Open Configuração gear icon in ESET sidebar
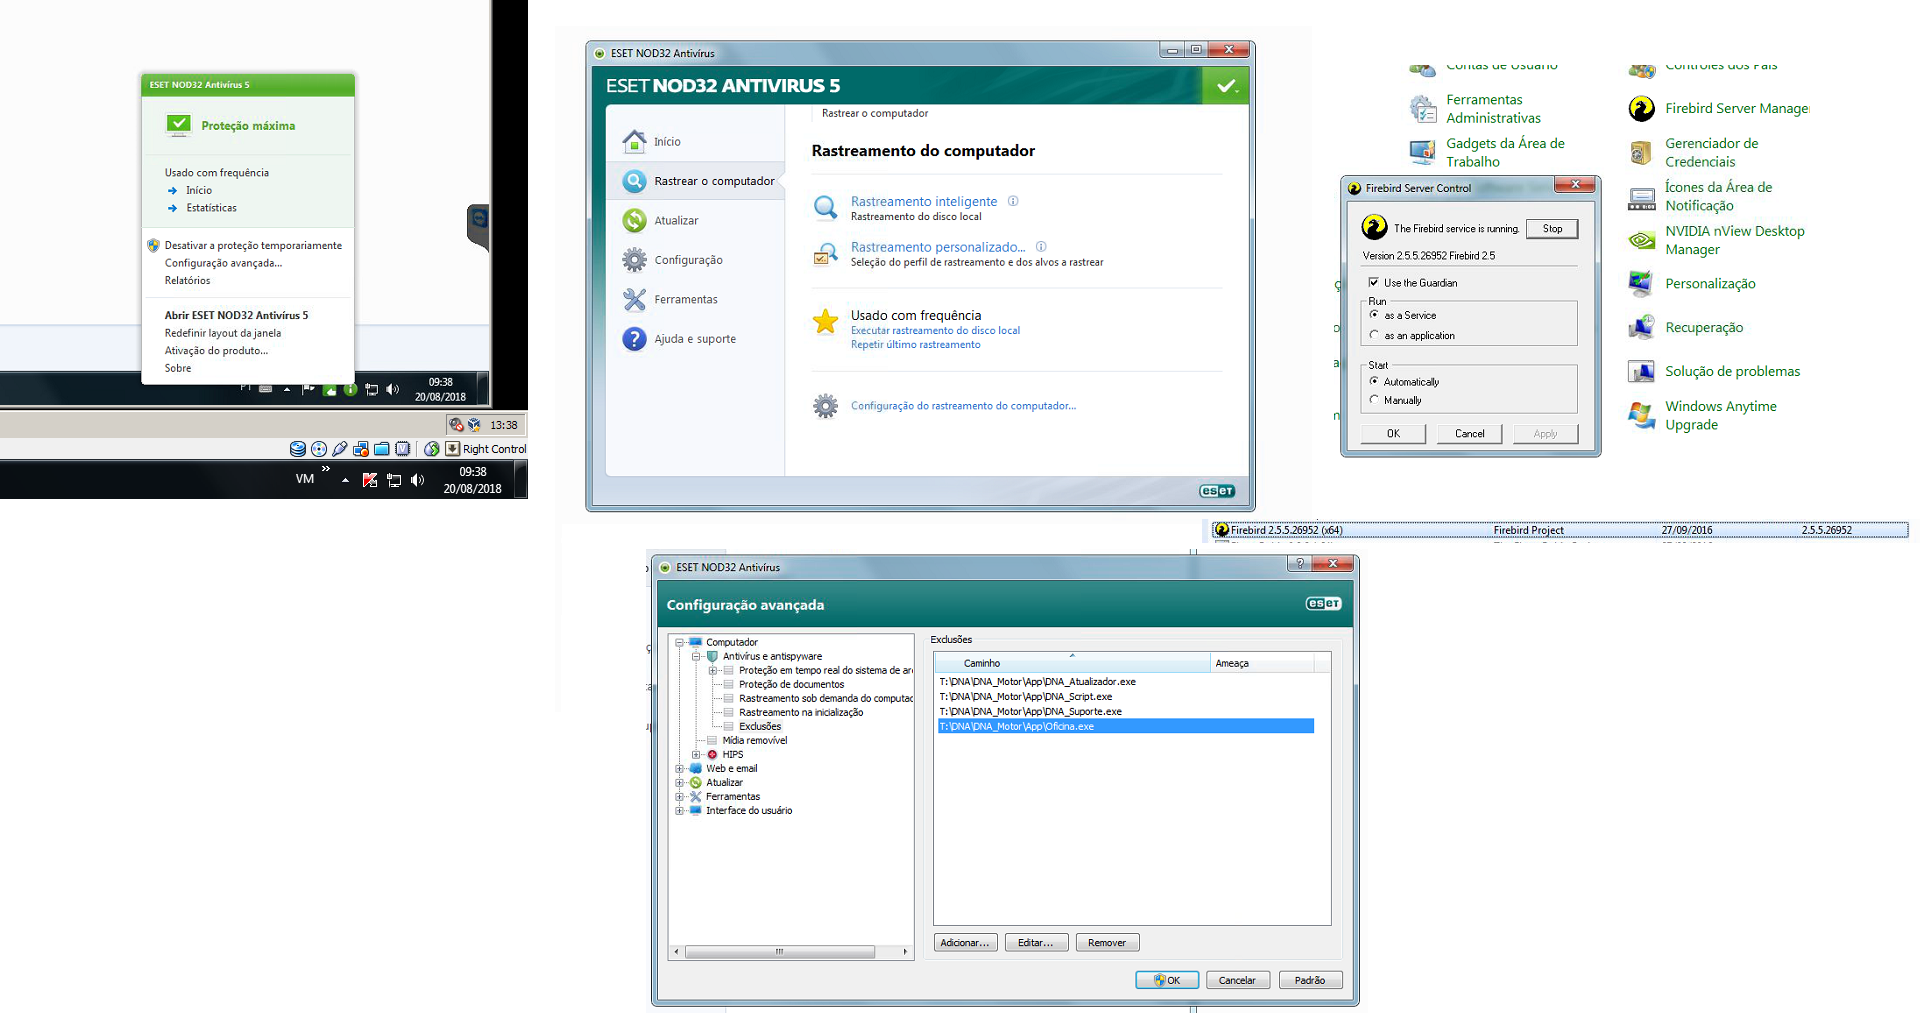Viewport: 1920px width, 1014px height. coord(634,260)
